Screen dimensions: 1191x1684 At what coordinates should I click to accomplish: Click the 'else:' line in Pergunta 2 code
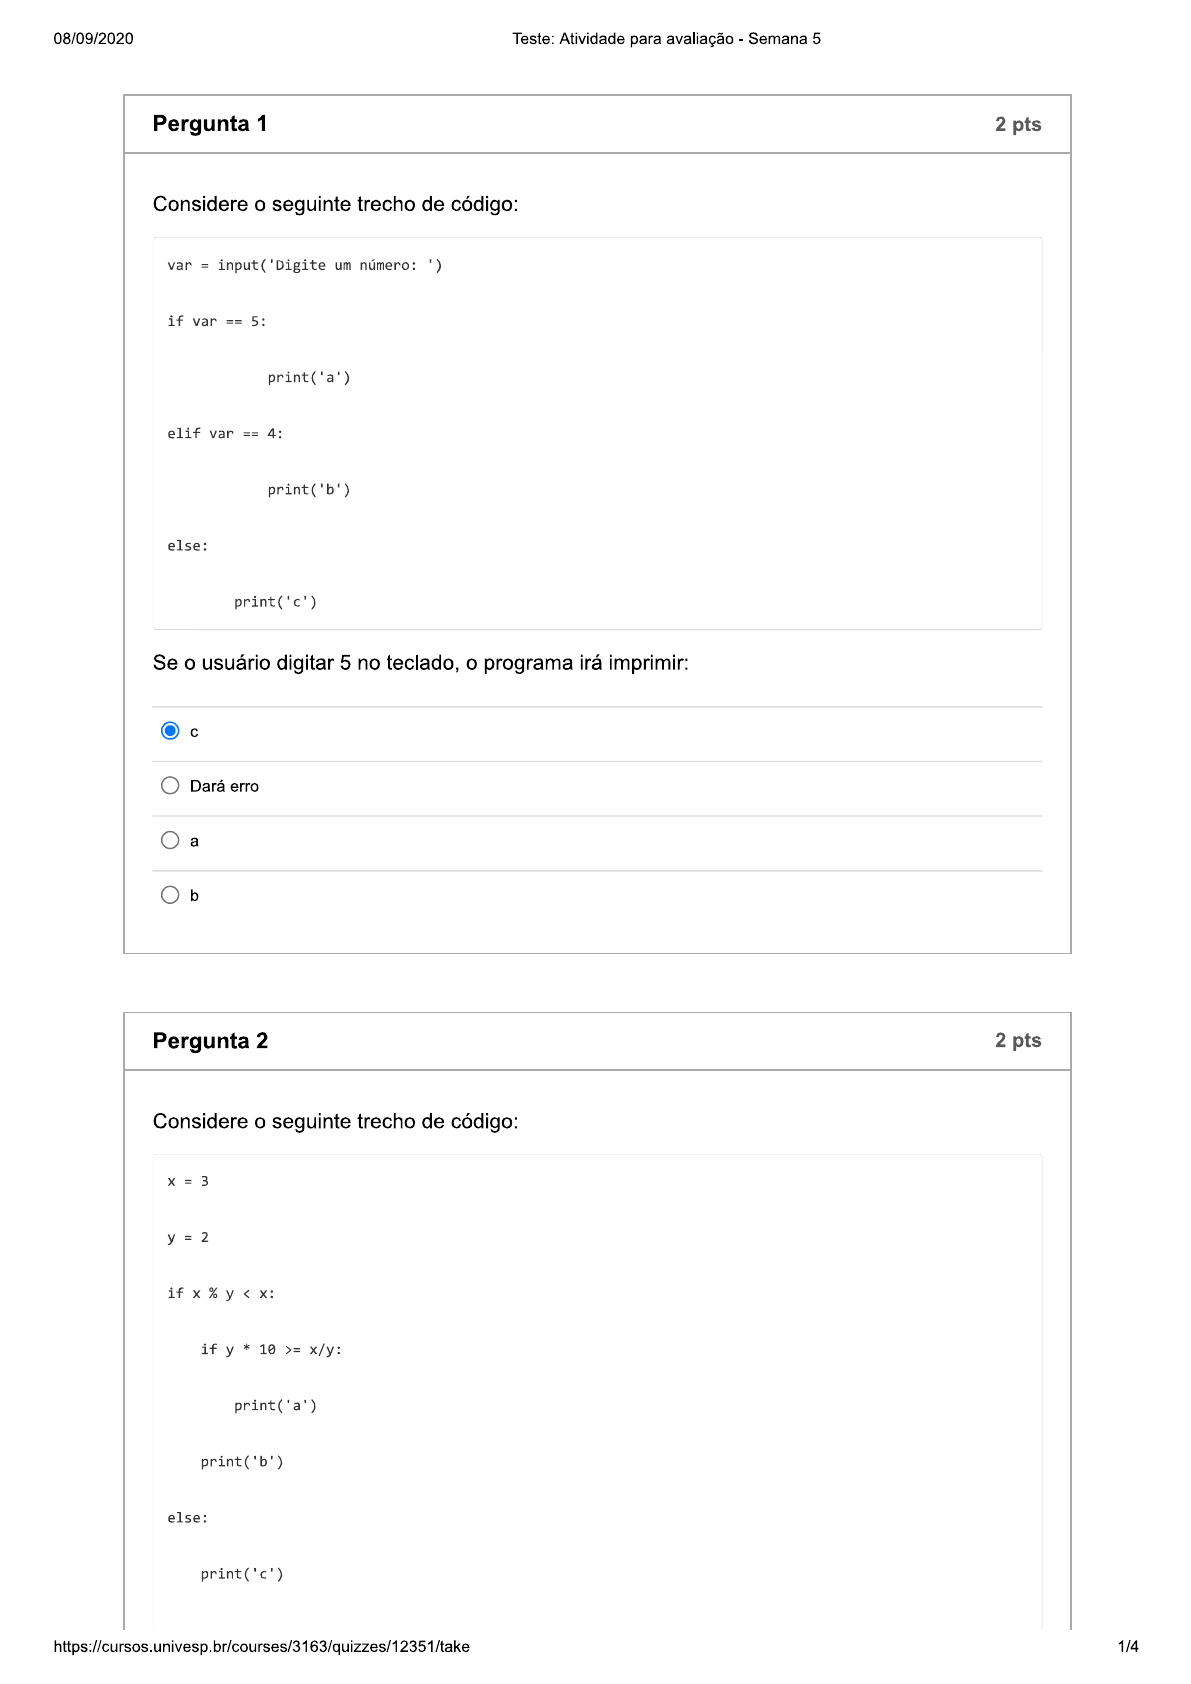tap(187, 1517)
